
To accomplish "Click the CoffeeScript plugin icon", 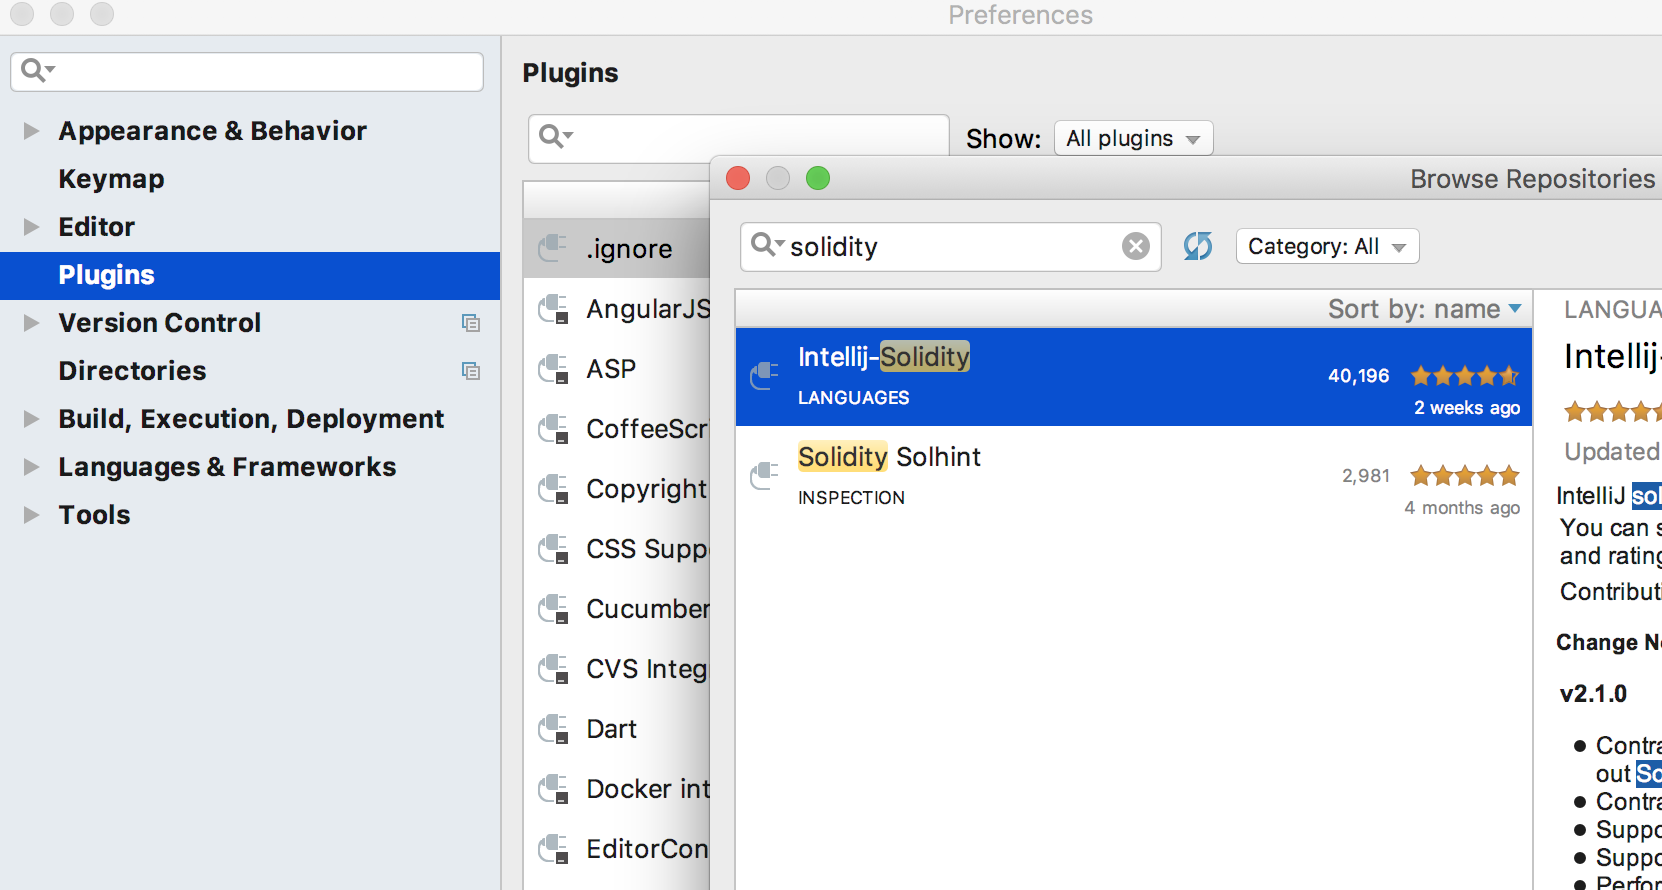I will tap(553, 429).
